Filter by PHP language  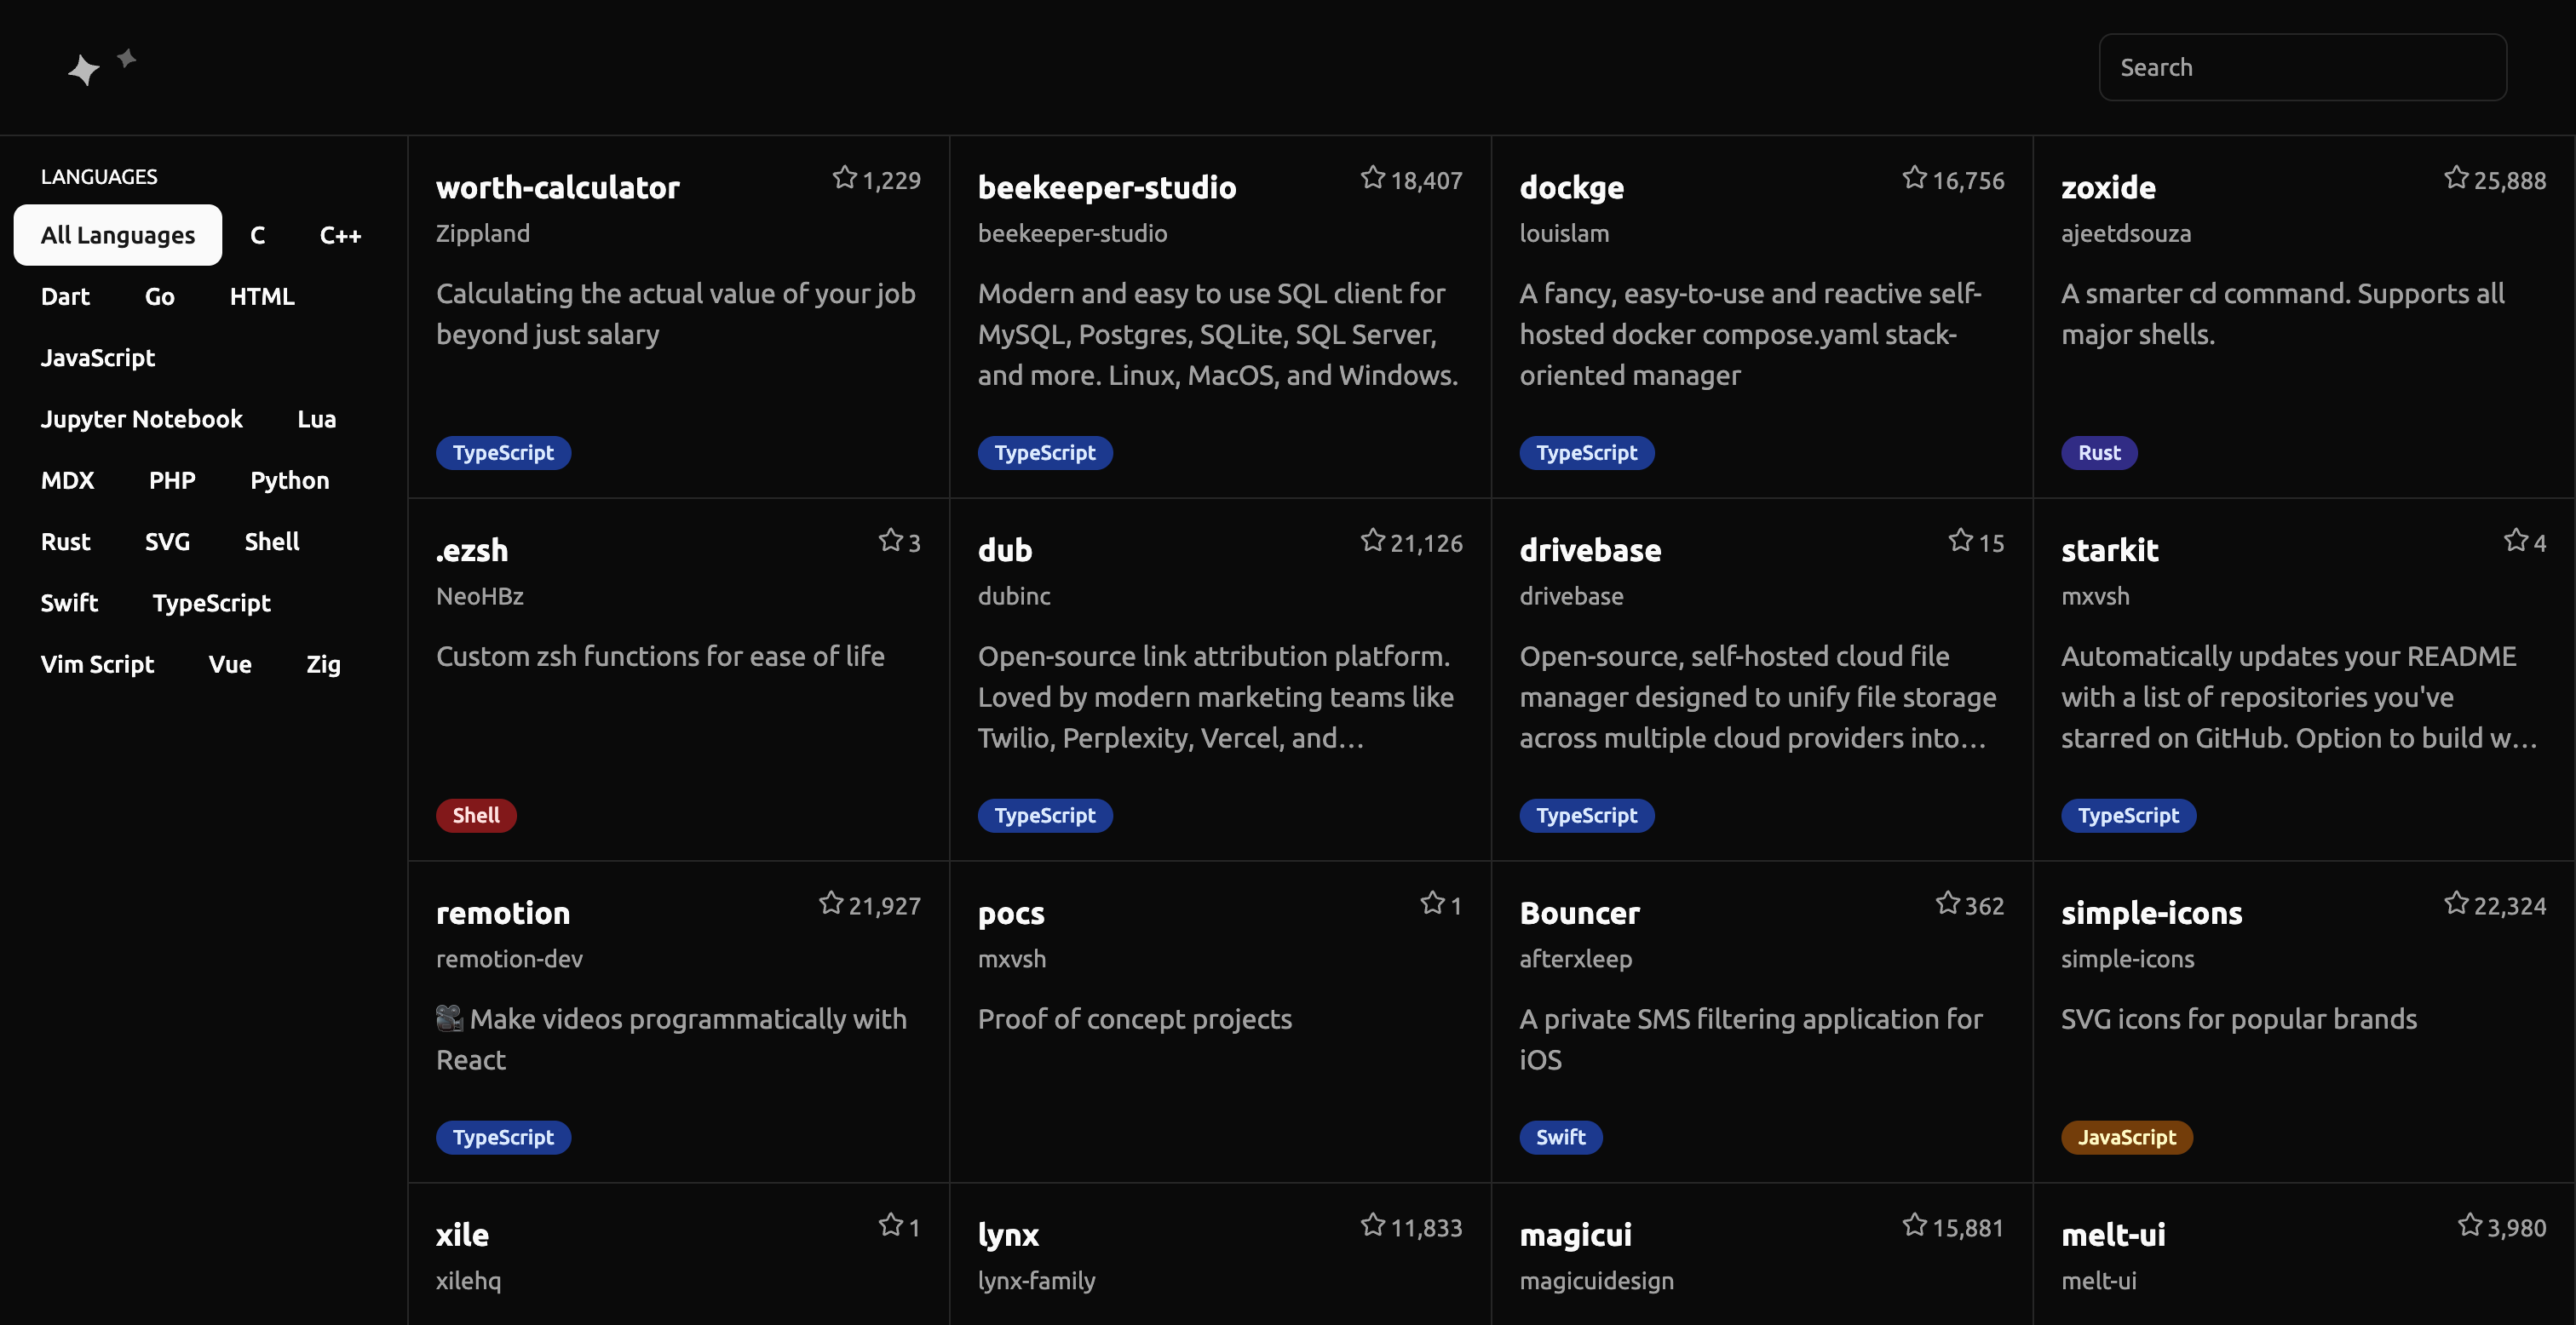click(x=172, y=480)
